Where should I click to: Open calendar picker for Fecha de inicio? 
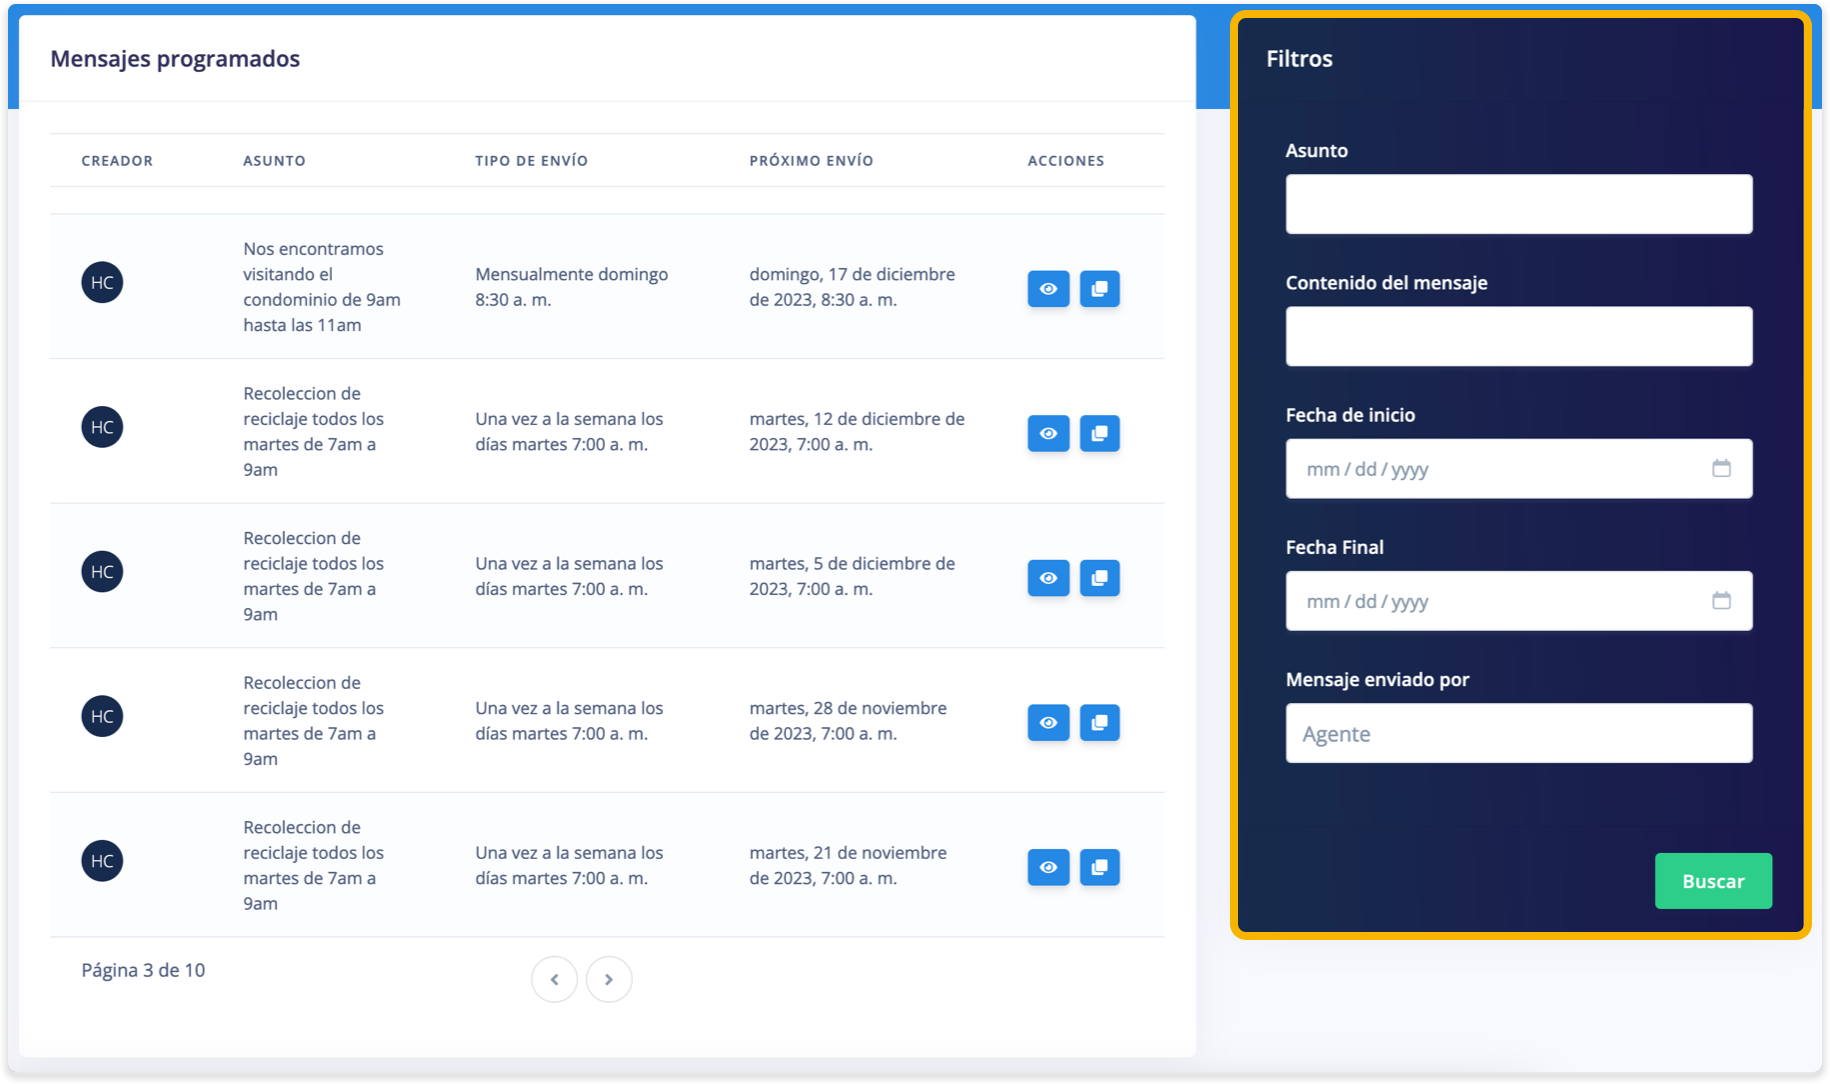(x=1721, y=468)
